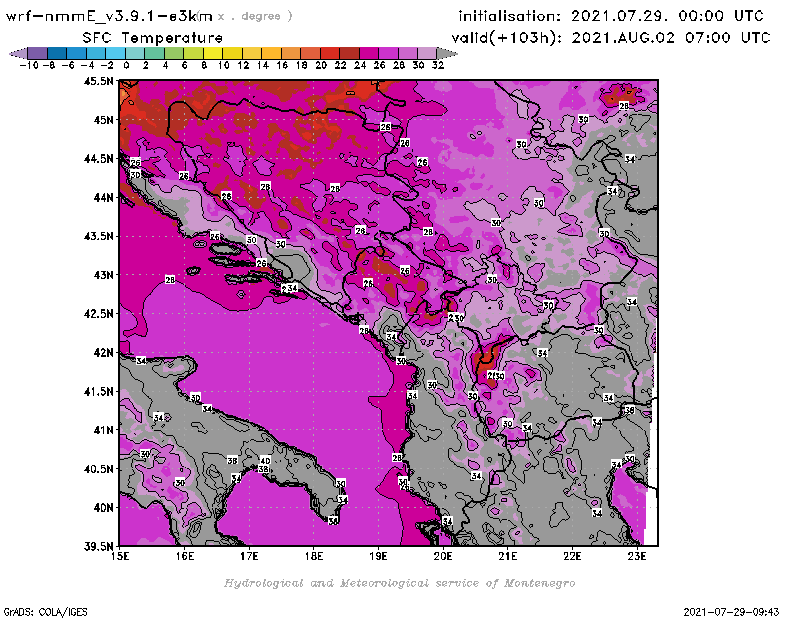Screen dimensions: 800x618
Task: Click the purple -10 to -8 legend swatch
Action: (x=37, y=53)
